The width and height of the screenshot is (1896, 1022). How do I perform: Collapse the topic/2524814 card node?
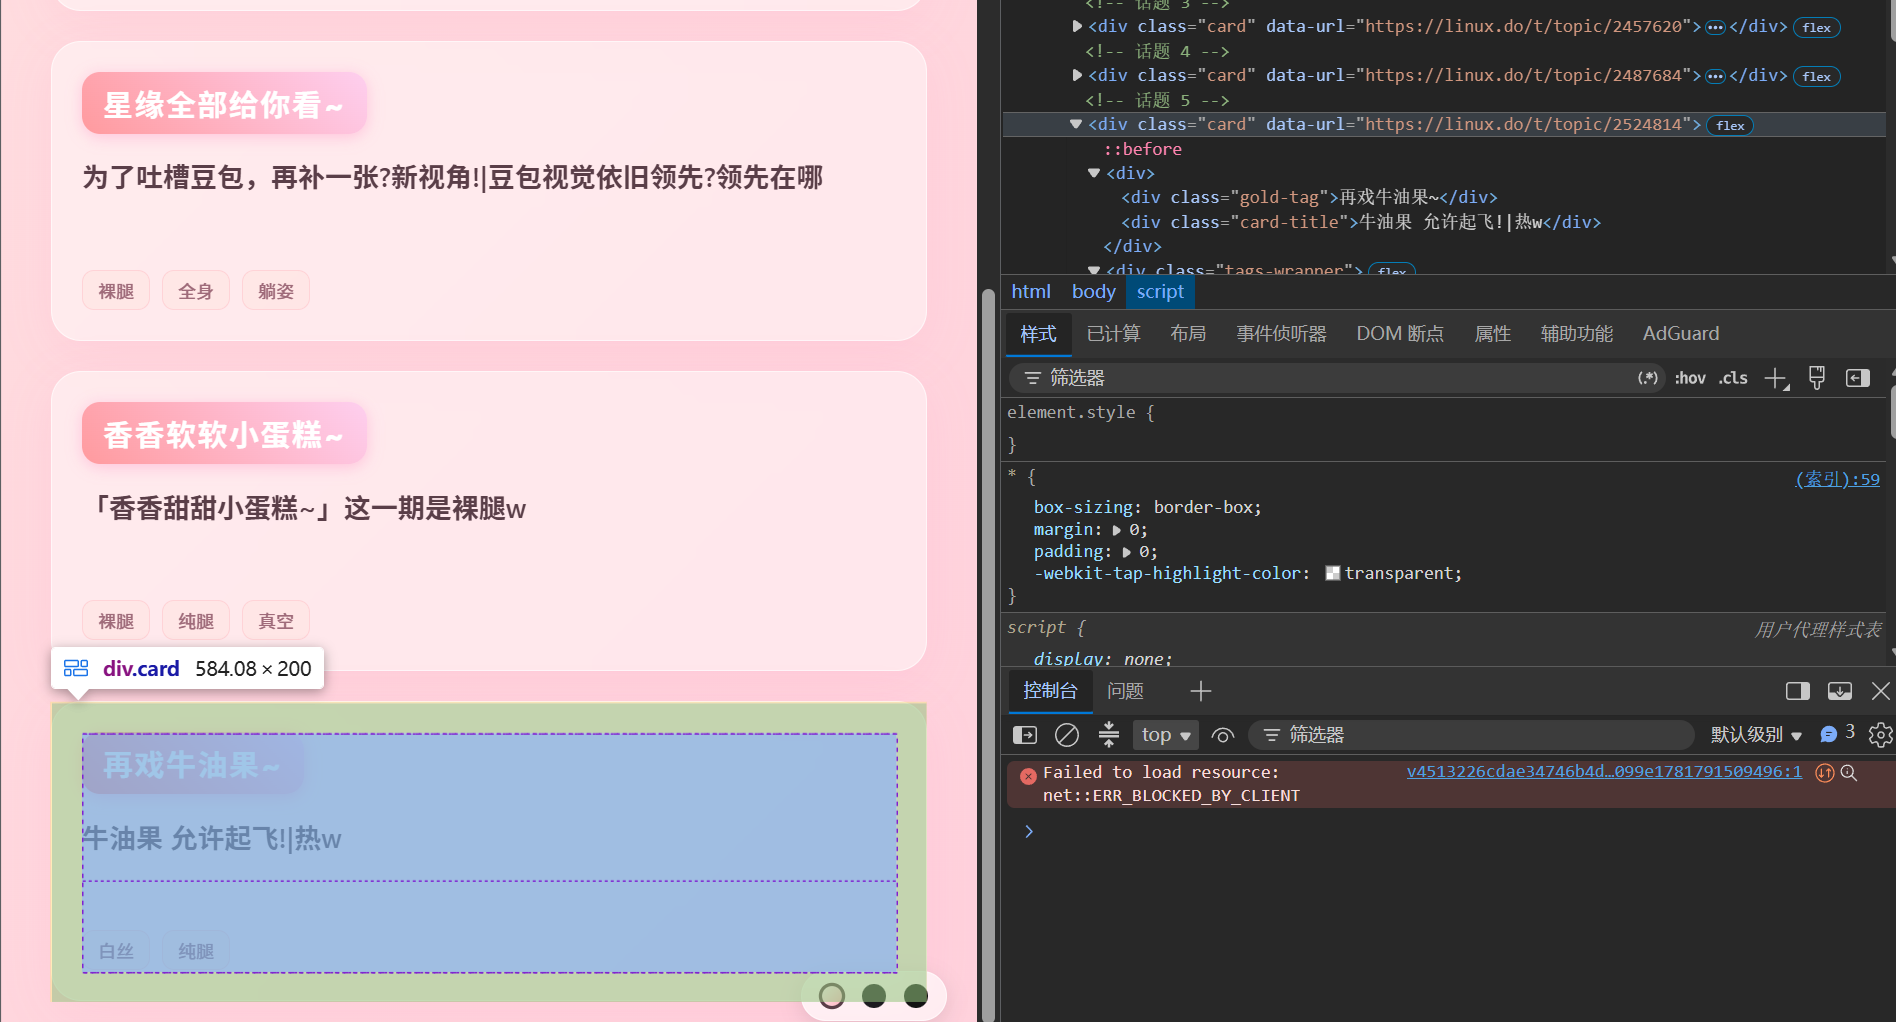[x=1076, y=124]
